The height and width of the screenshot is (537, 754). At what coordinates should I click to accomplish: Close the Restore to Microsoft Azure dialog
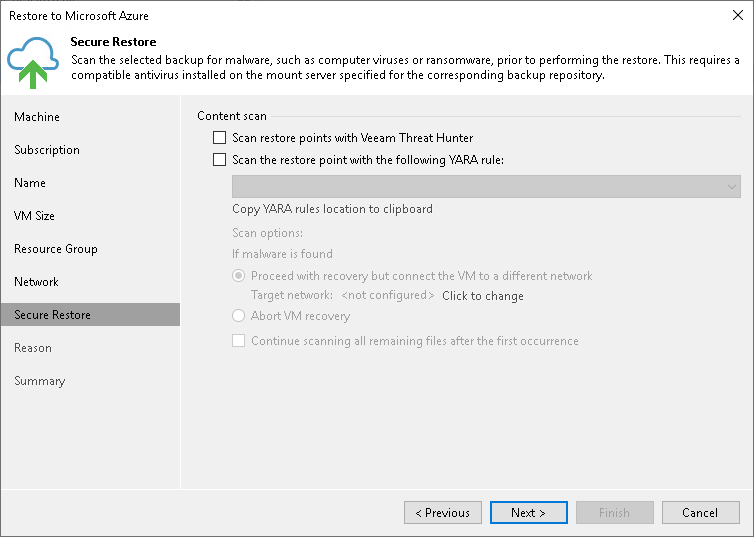(738, 15)
